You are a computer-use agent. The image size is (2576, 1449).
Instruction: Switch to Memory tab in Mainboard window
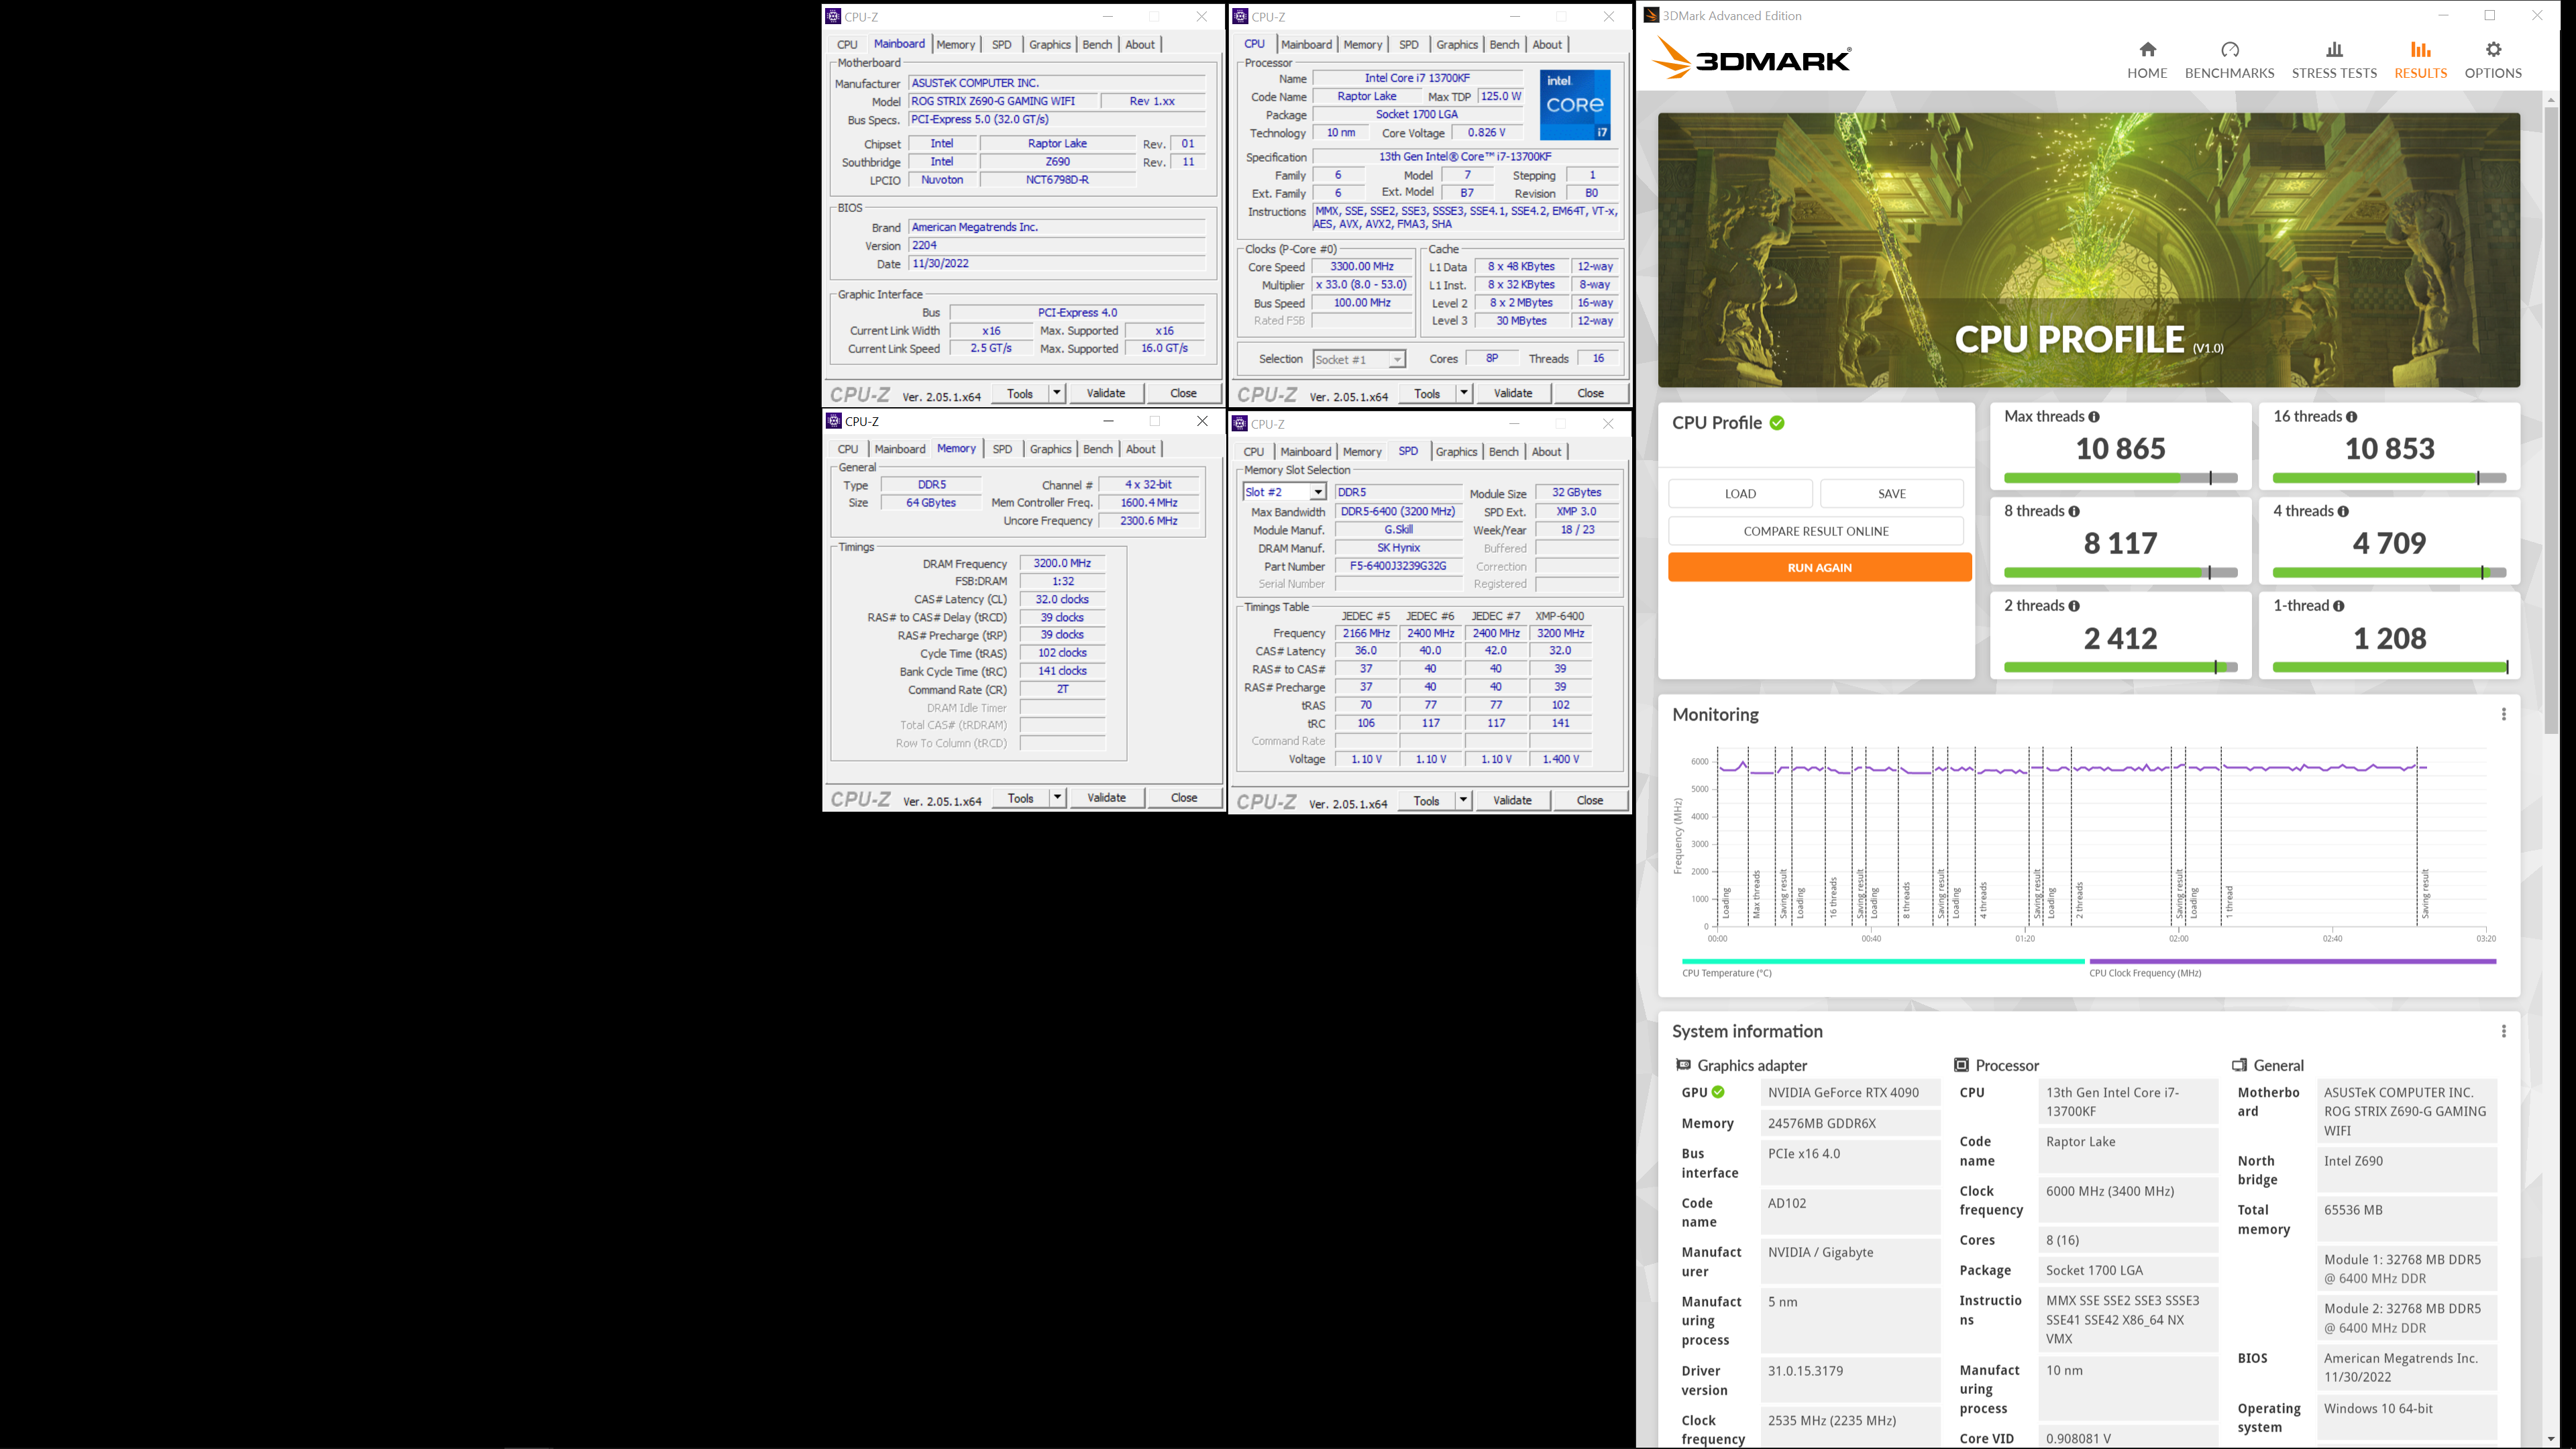(955, 45)
